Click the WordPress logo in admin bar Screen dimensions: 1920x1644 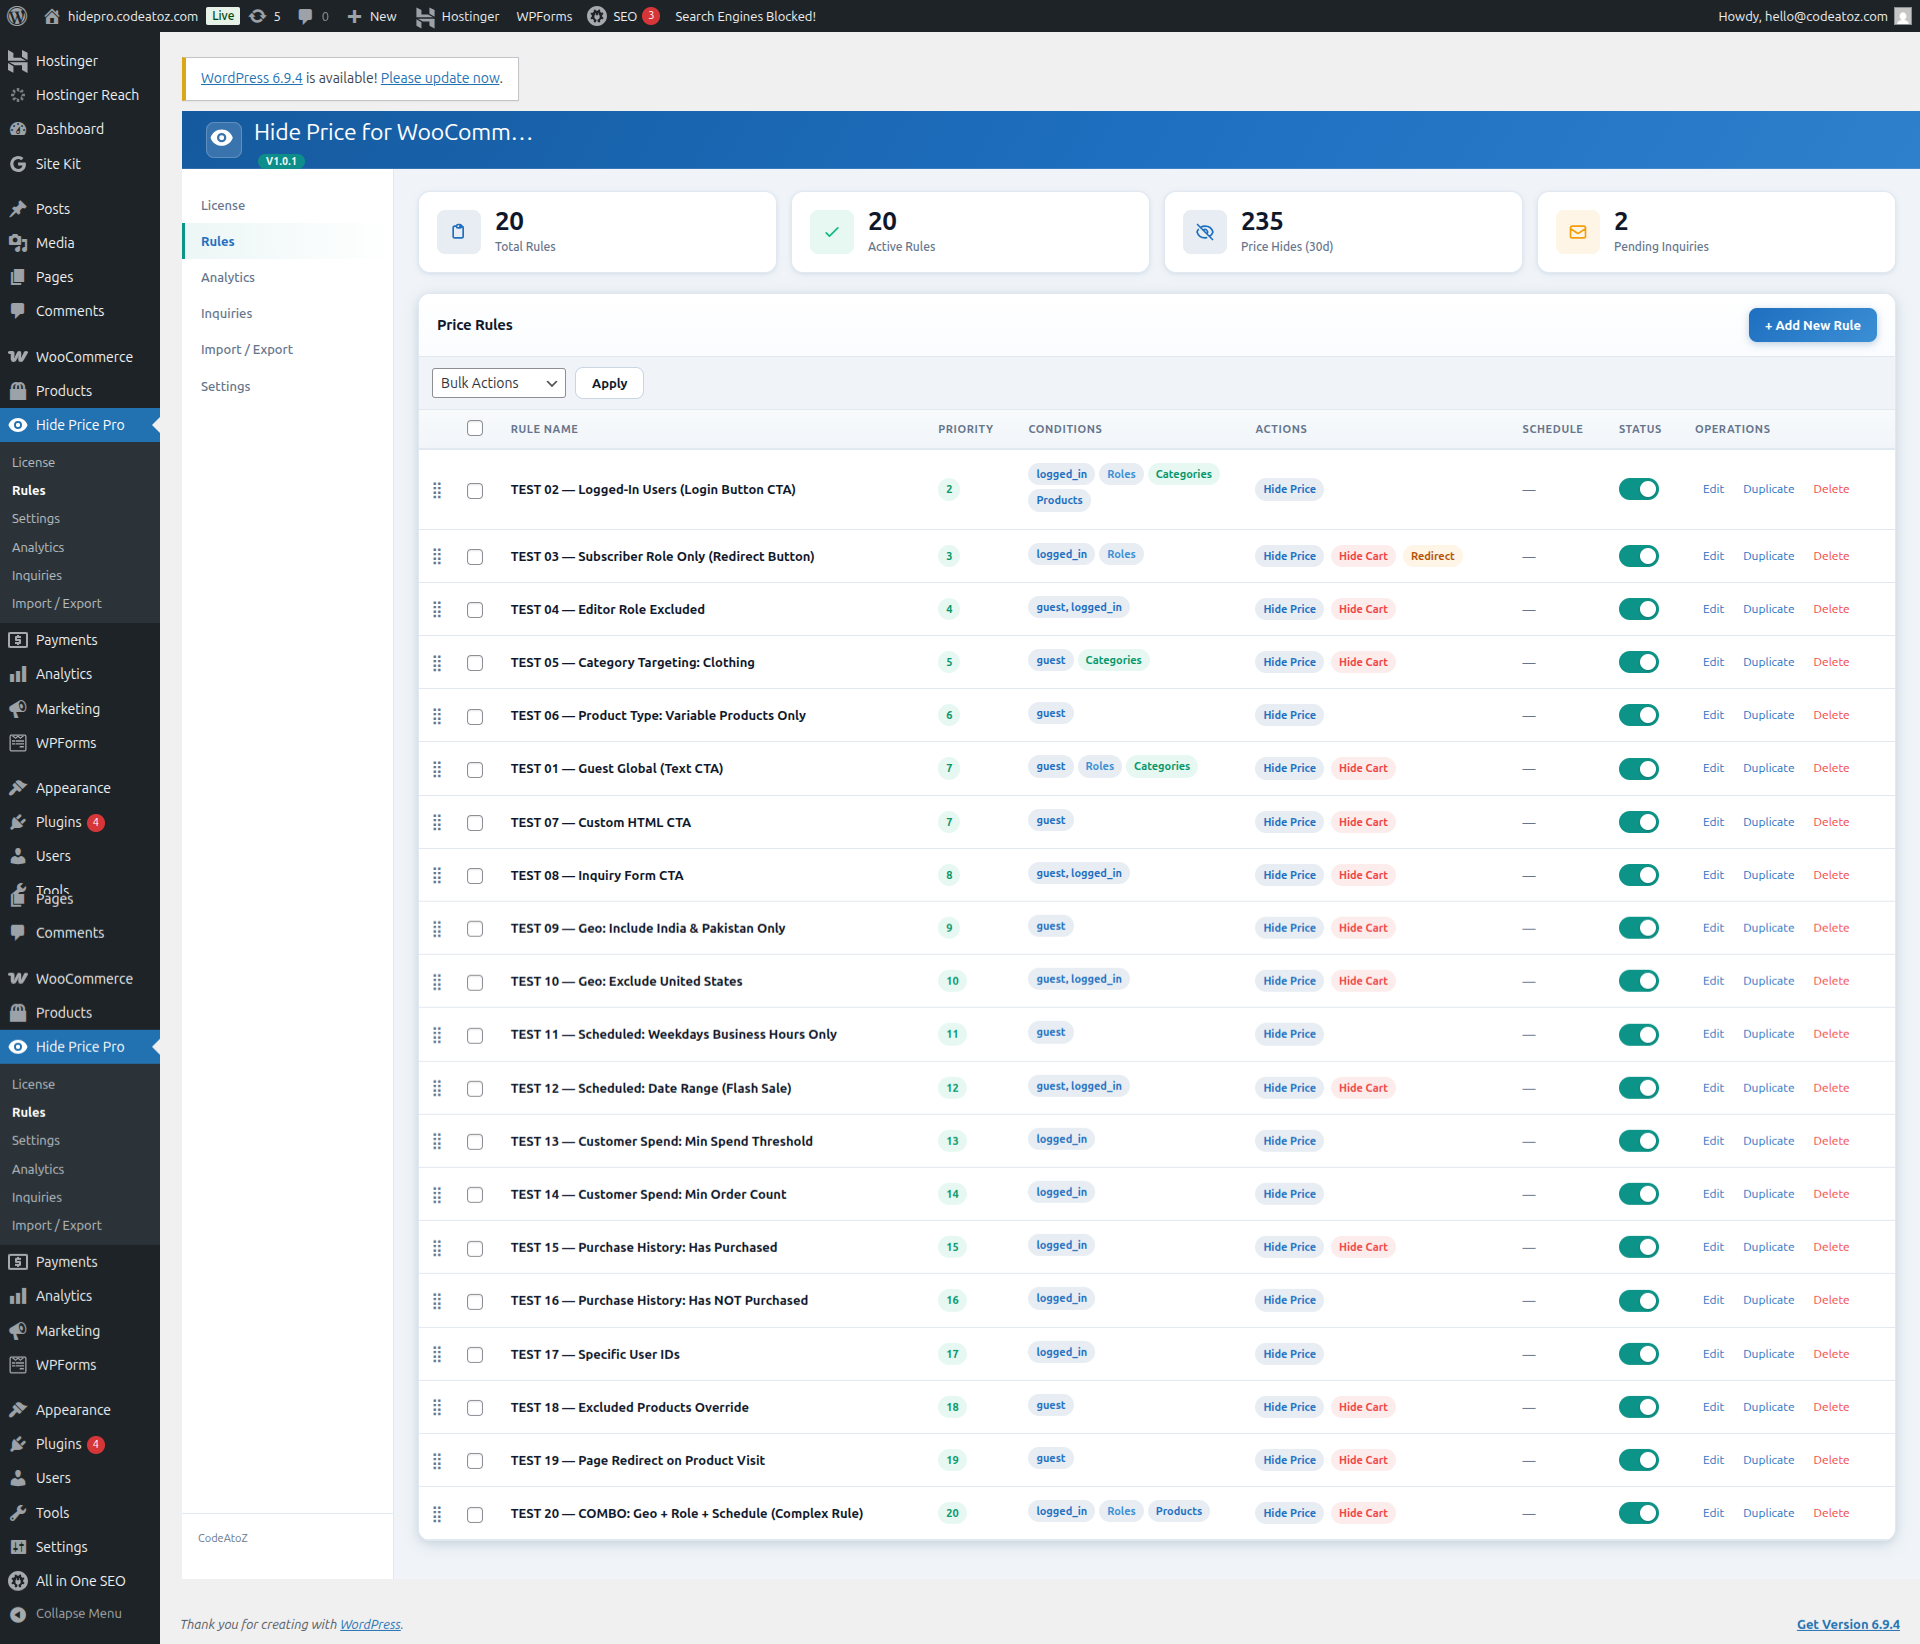click(18, 16)
